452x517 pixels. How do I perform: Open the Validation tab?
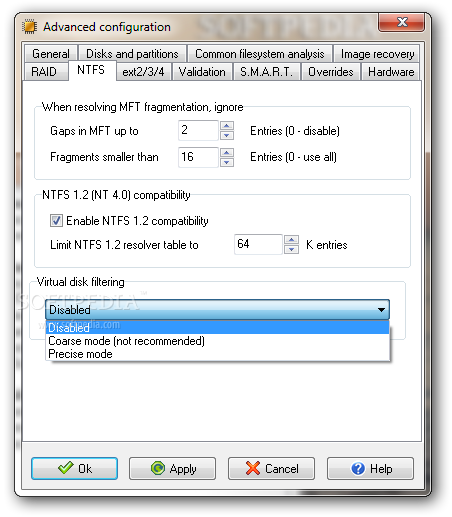coord(202,72)
